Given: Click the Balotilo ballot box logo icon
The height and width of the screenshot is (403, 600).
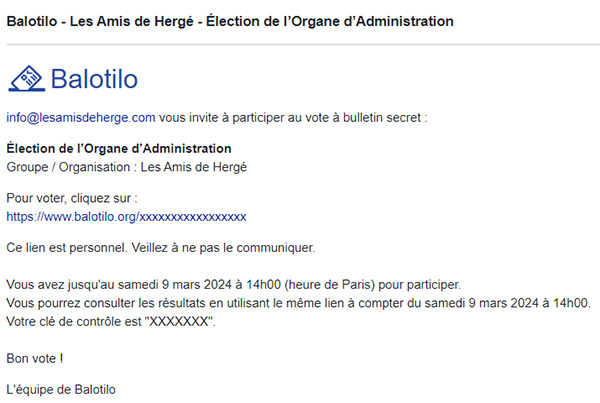Looking at the screenshot, I should (27, 78).
